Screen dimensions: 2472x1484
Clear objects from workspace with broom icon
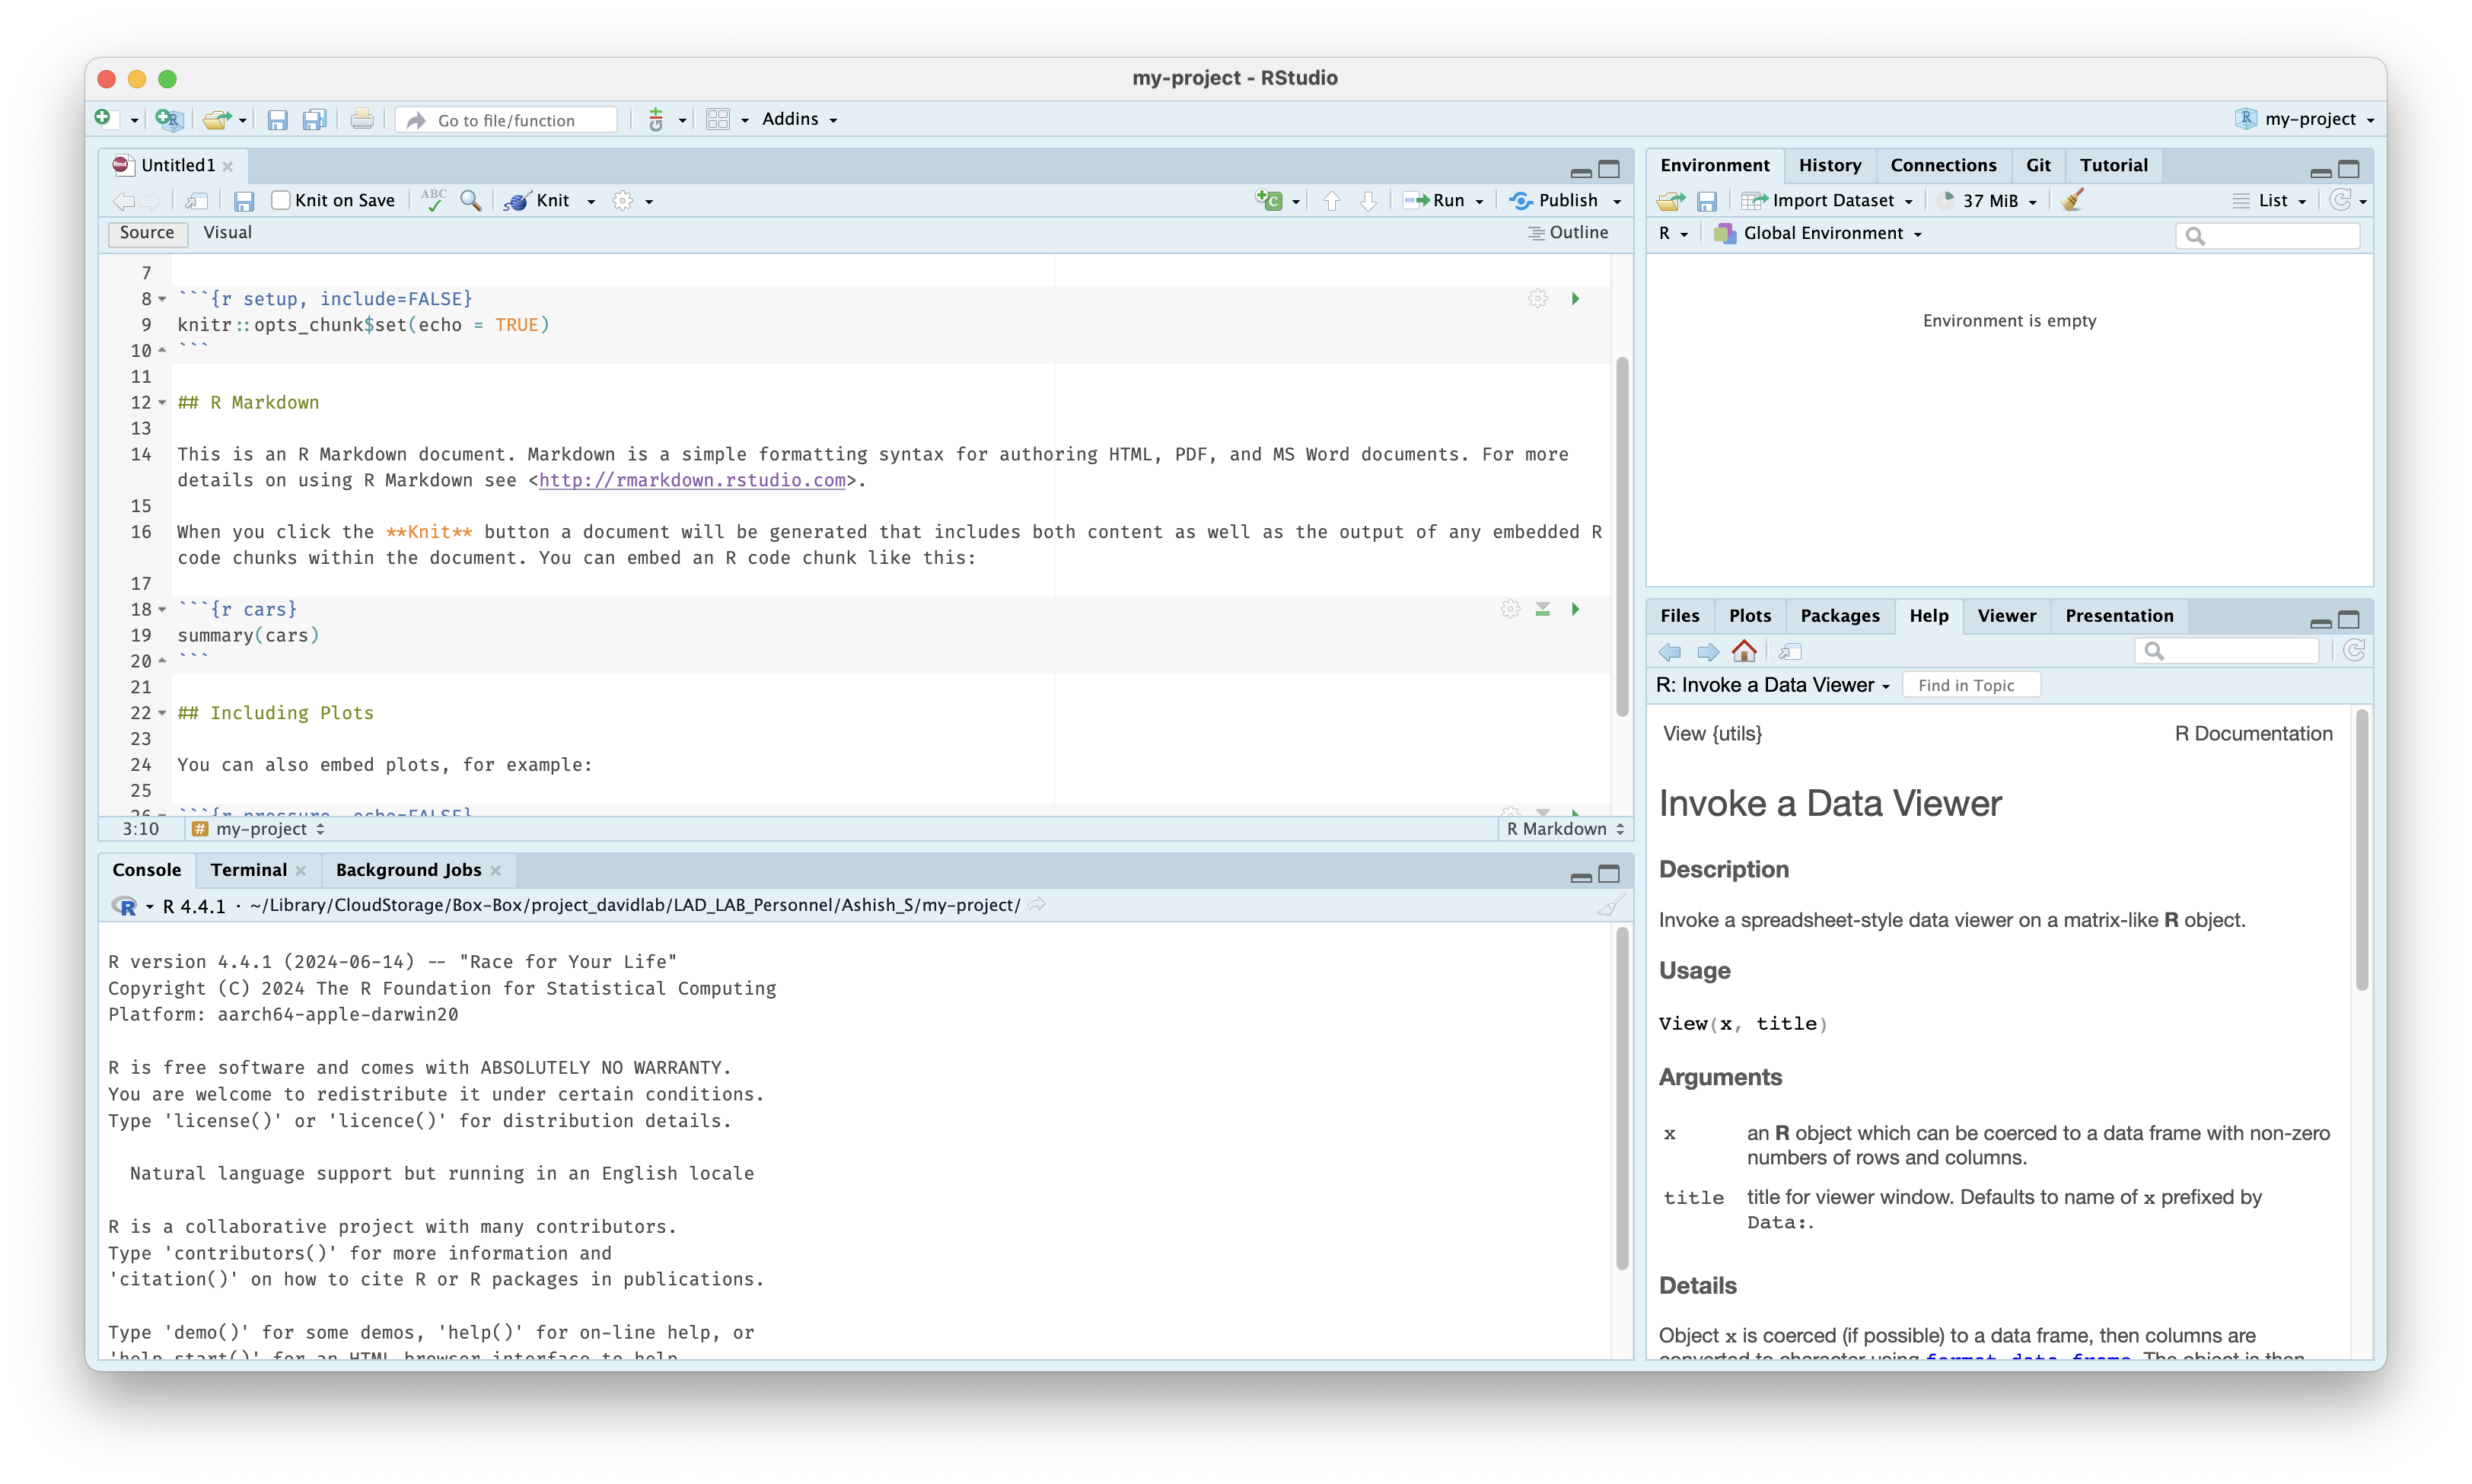(2073, 200)
